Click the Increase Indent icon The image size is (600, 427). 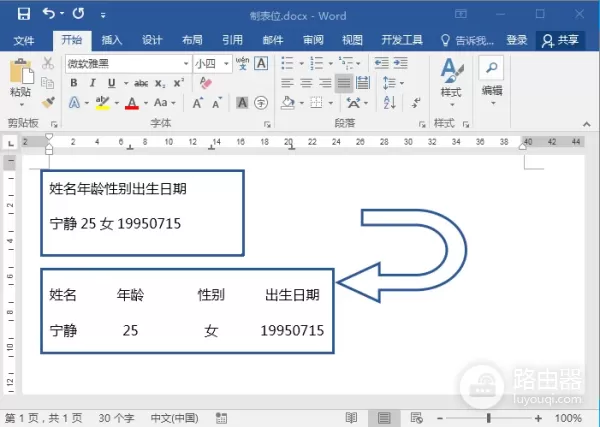click(400, 63)
